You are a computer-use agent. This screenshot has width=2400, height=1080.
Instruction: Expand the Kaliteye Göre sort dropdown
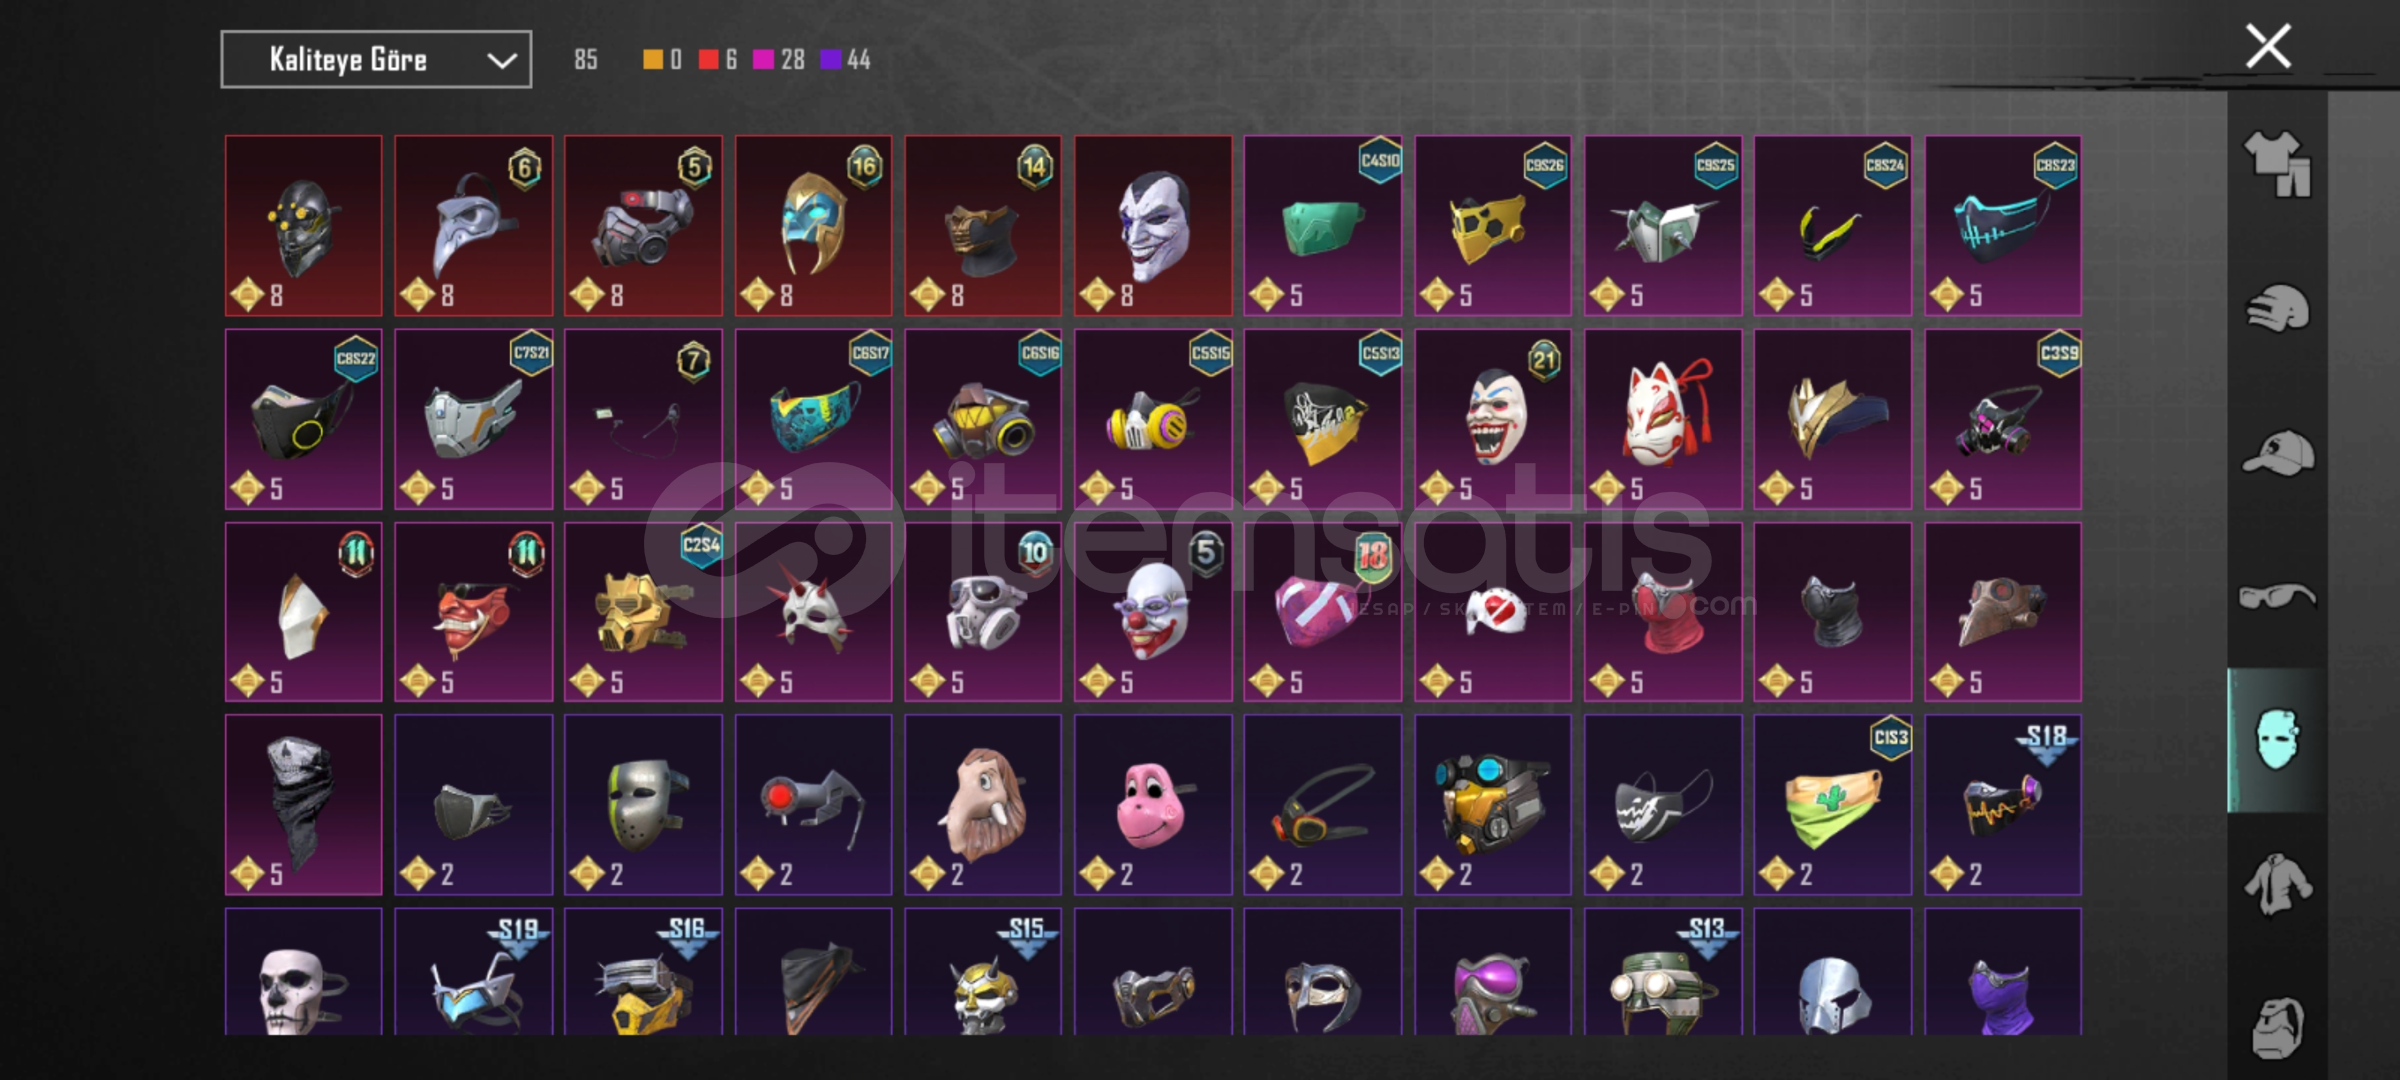tap(376, 60)
